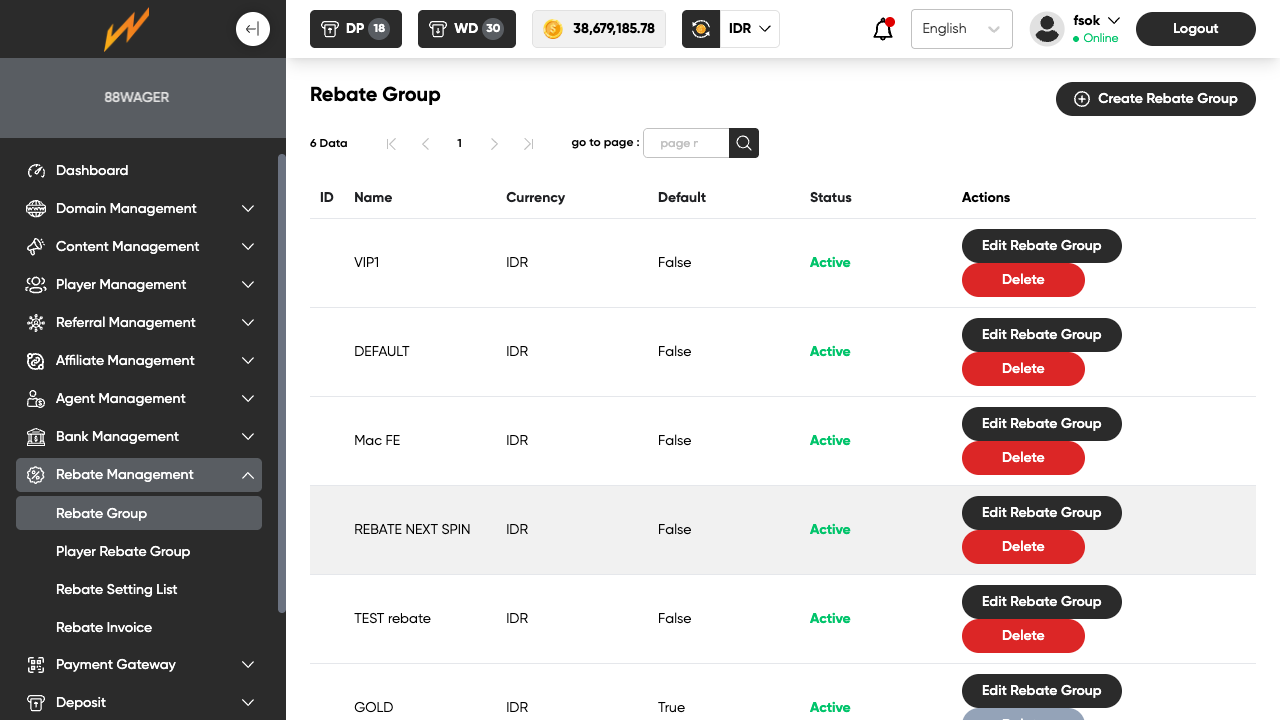Edit Rebate Group for Mac FE
This screenshot has height=720, width=1280.
(x=1042, y=424)
